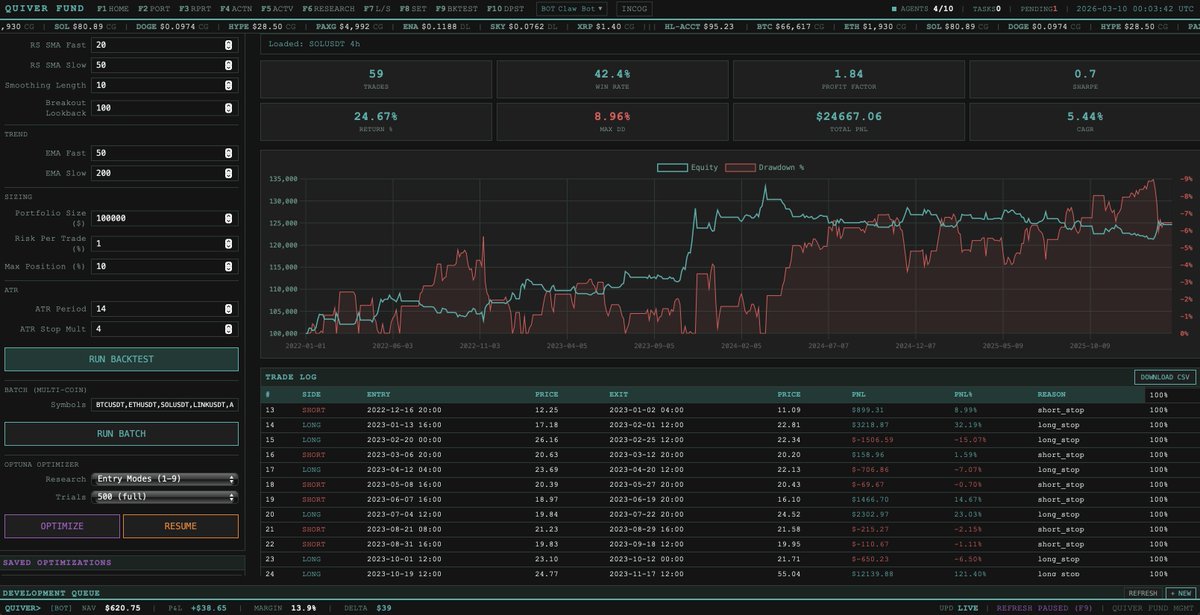This screenshot has width=1200, height=615.
Task: Click the ENTRY column header in trade log
Action: tap(379, 394)
